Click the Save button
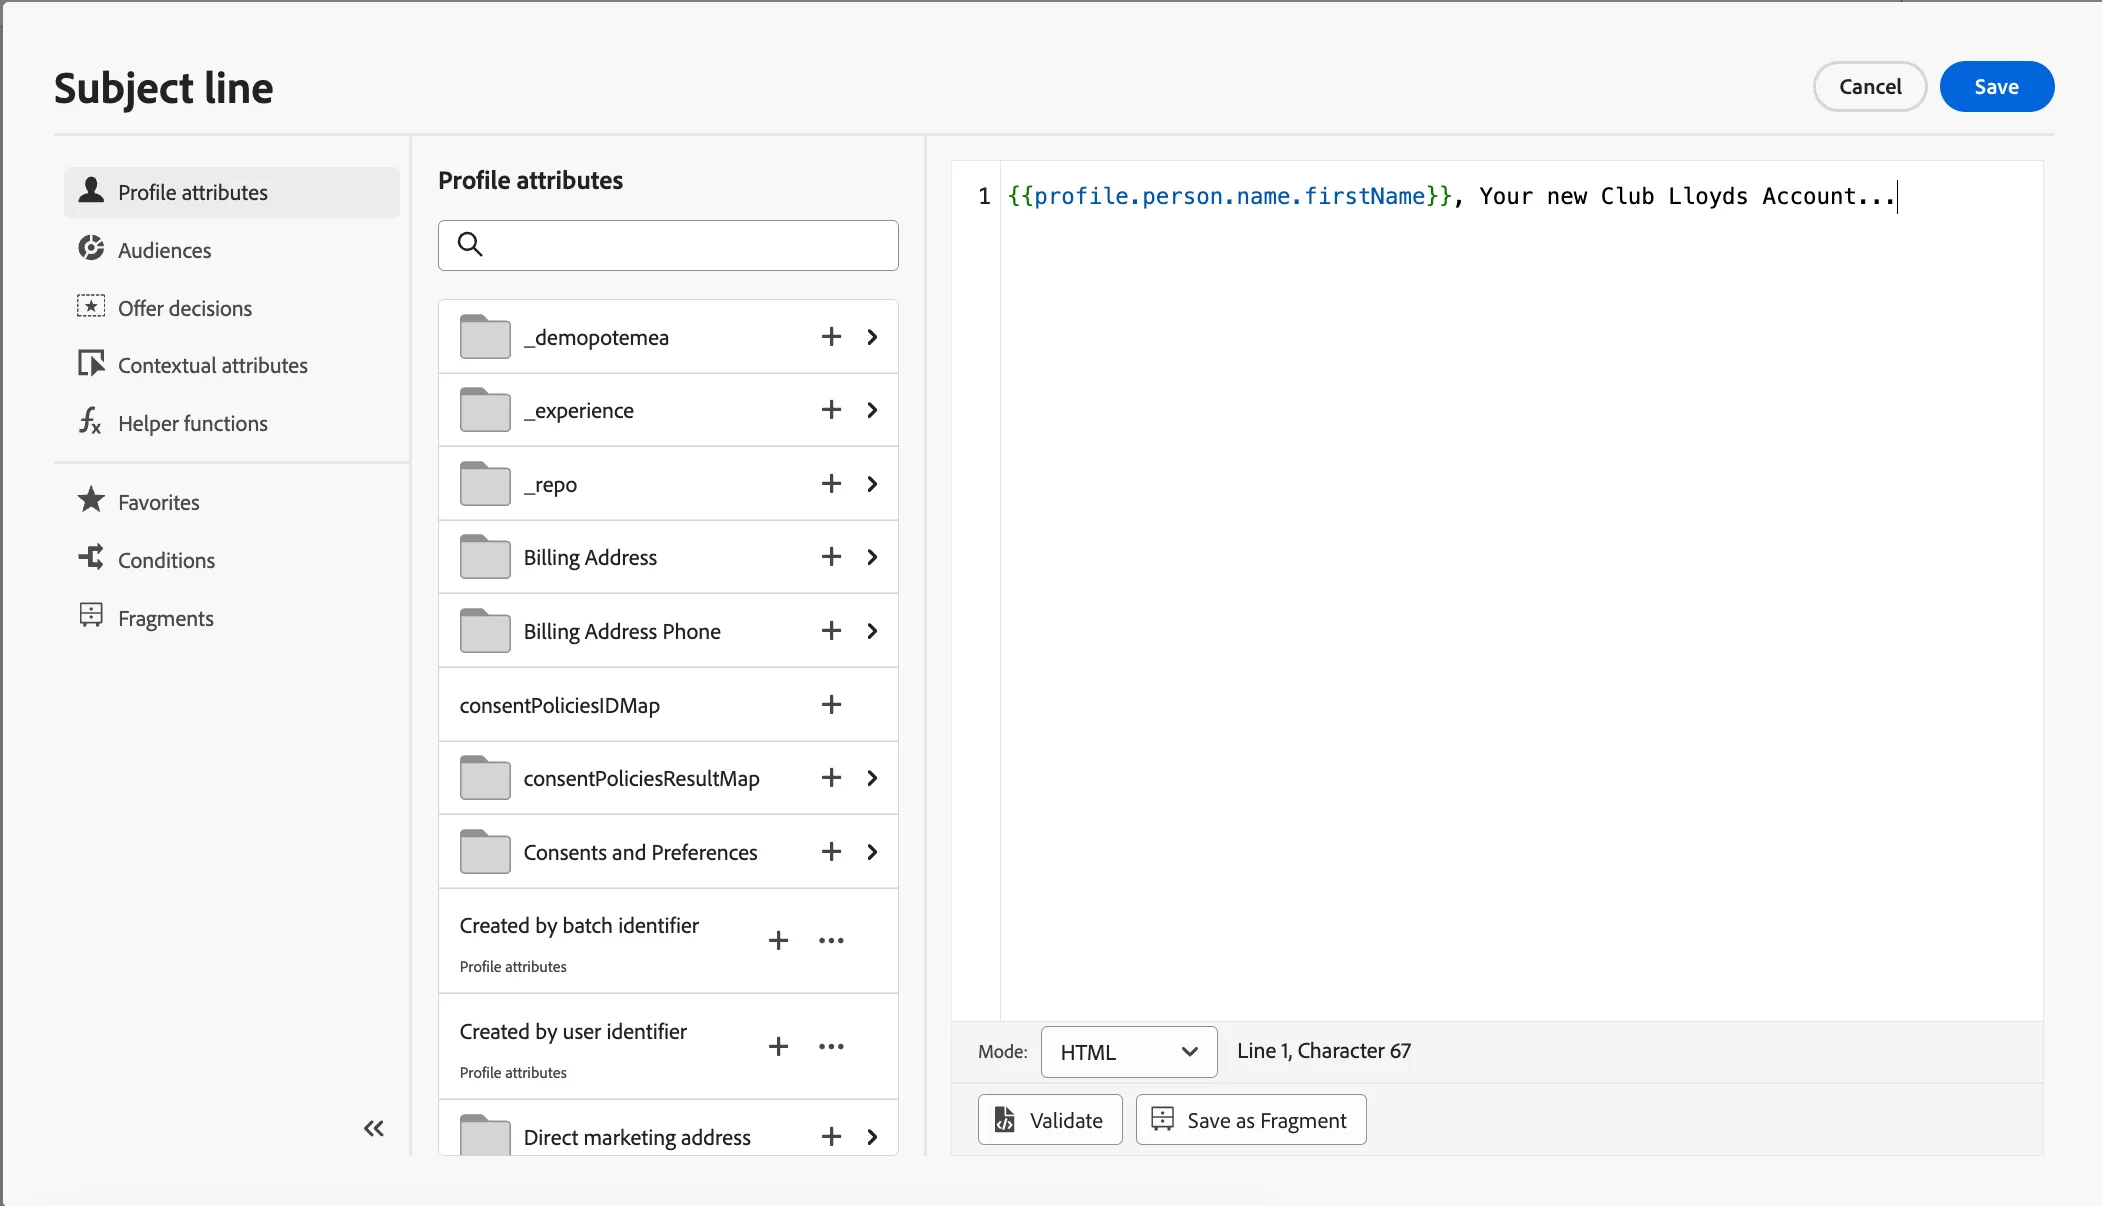Image resolution: width=2102 pixels, height=1206 pixels. 1996,87
